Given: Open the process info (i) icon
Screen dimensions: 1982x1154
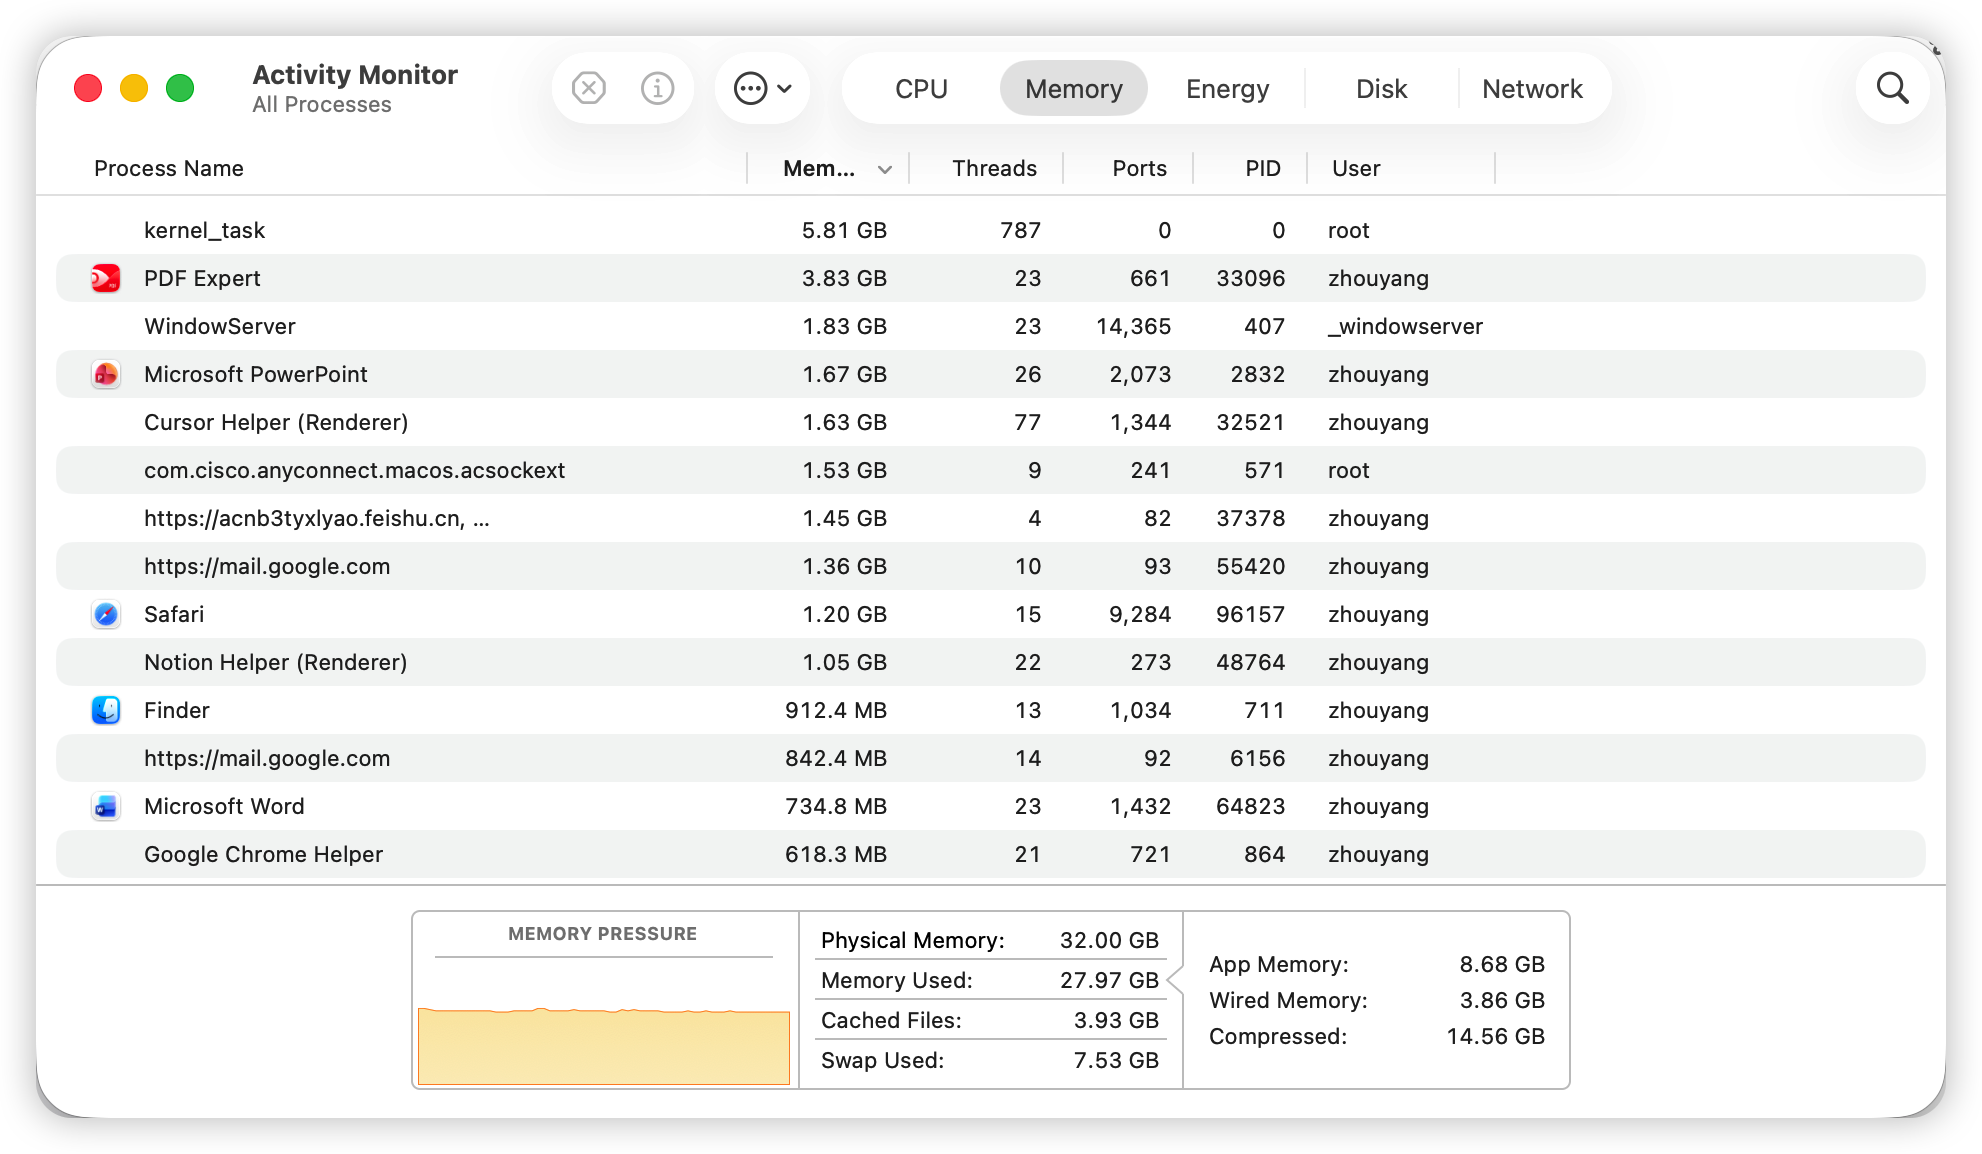Looking at the screenshot, I should coord(657,88).
